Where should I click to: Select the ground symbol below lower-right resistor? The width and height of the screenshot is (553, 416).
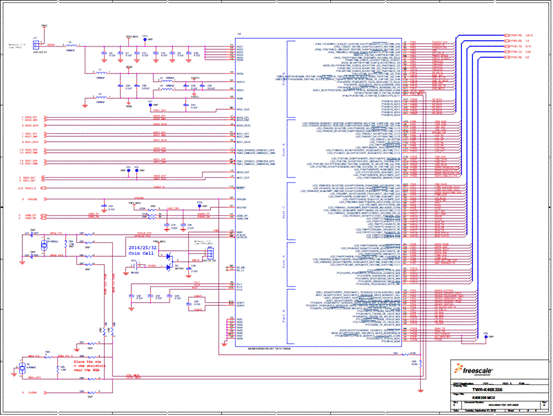[420, 390]
